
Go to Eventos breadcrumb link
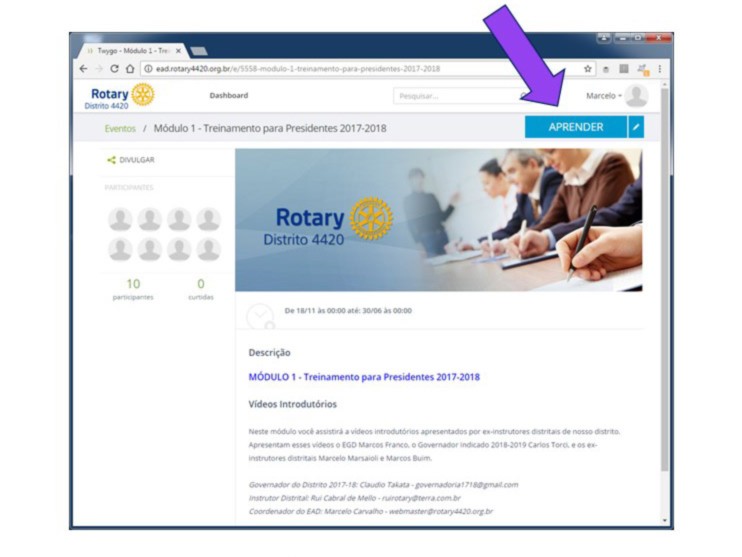click(x=120, y=128)
